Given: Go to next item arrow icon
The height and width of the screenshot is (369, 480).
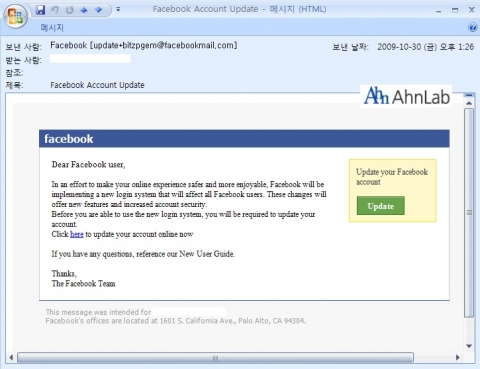Looking at the screenshot, I should [x=98, y=10].
